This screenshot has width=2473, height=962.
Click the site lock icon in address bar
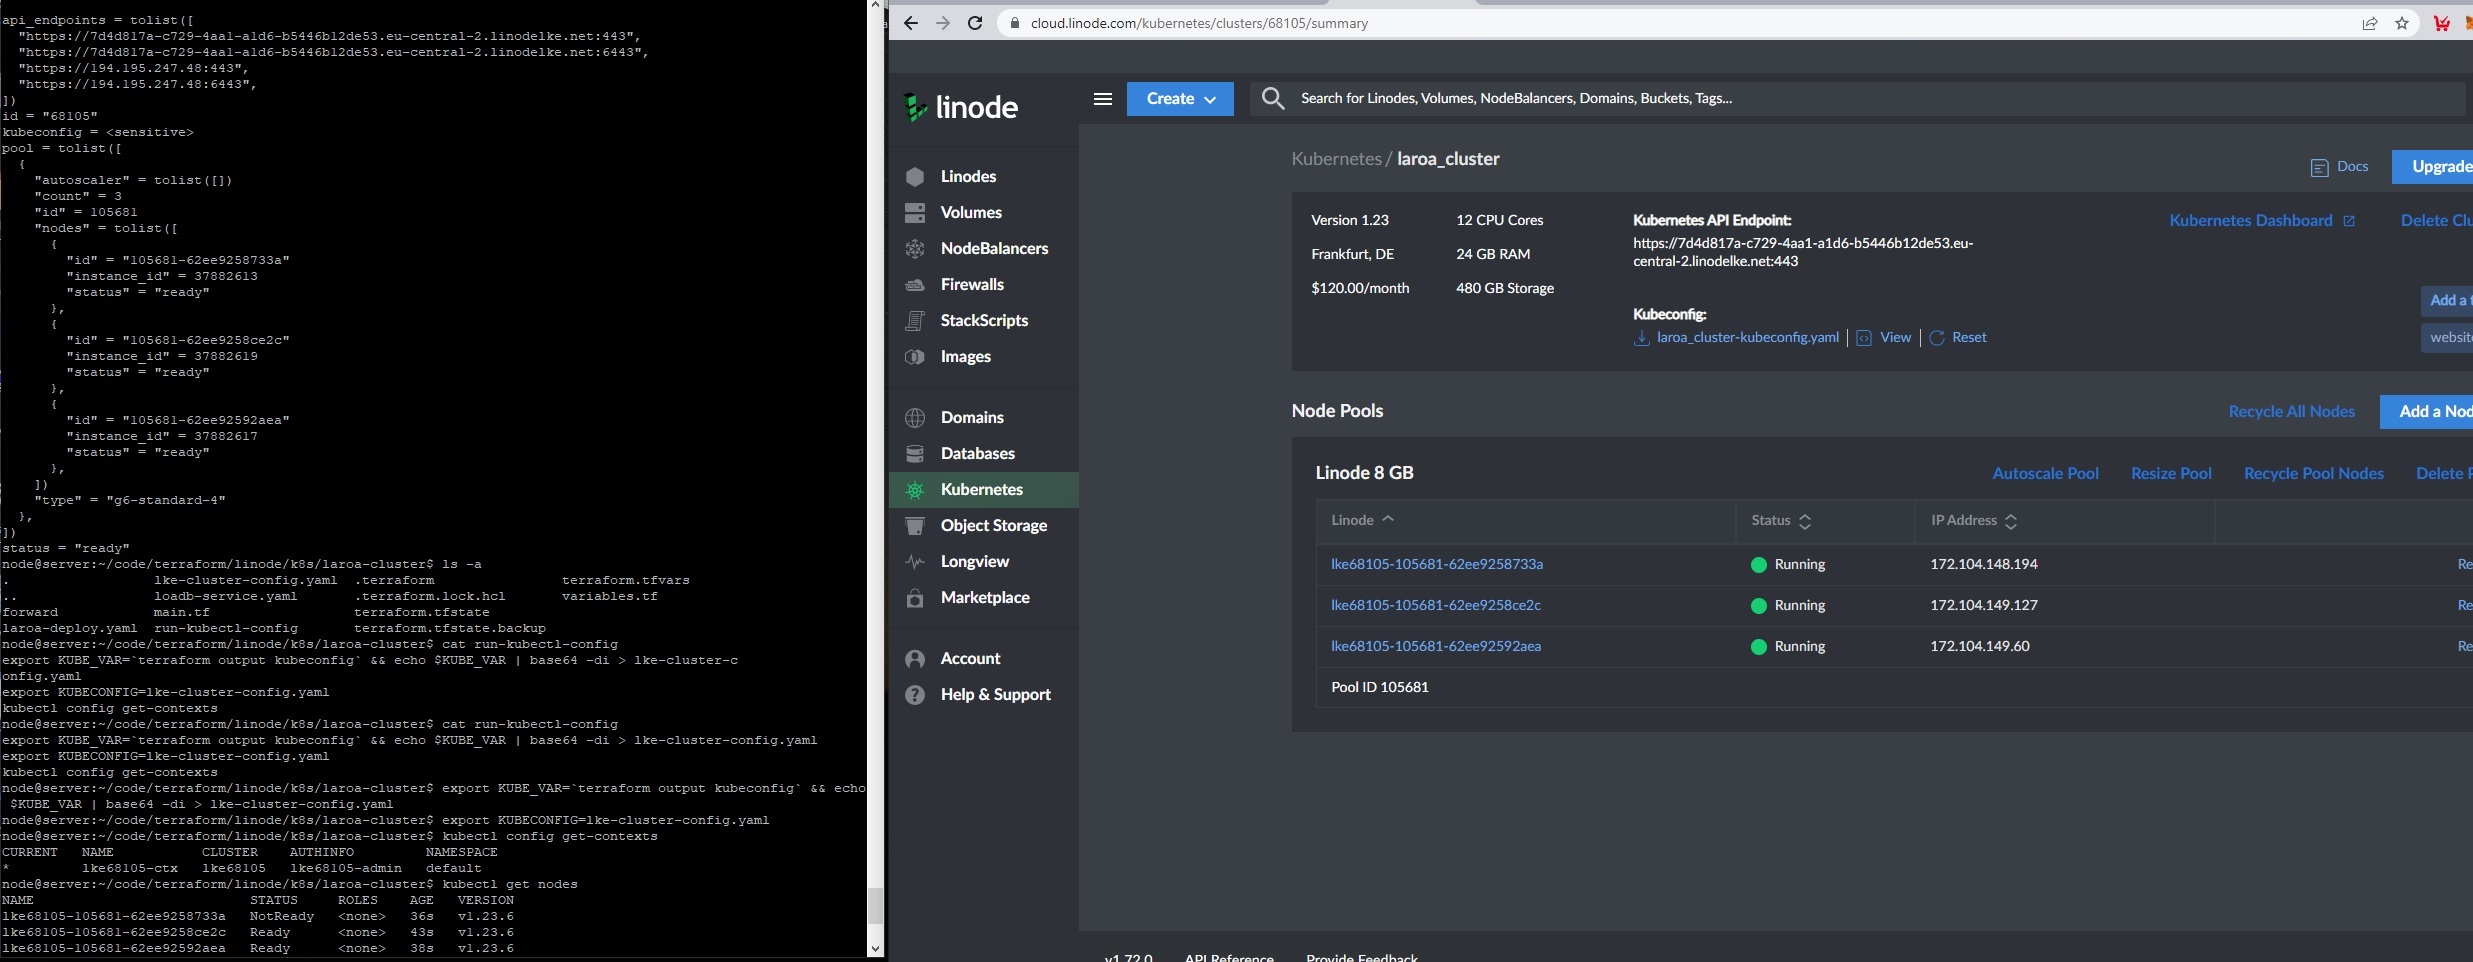pos(1014,23)
